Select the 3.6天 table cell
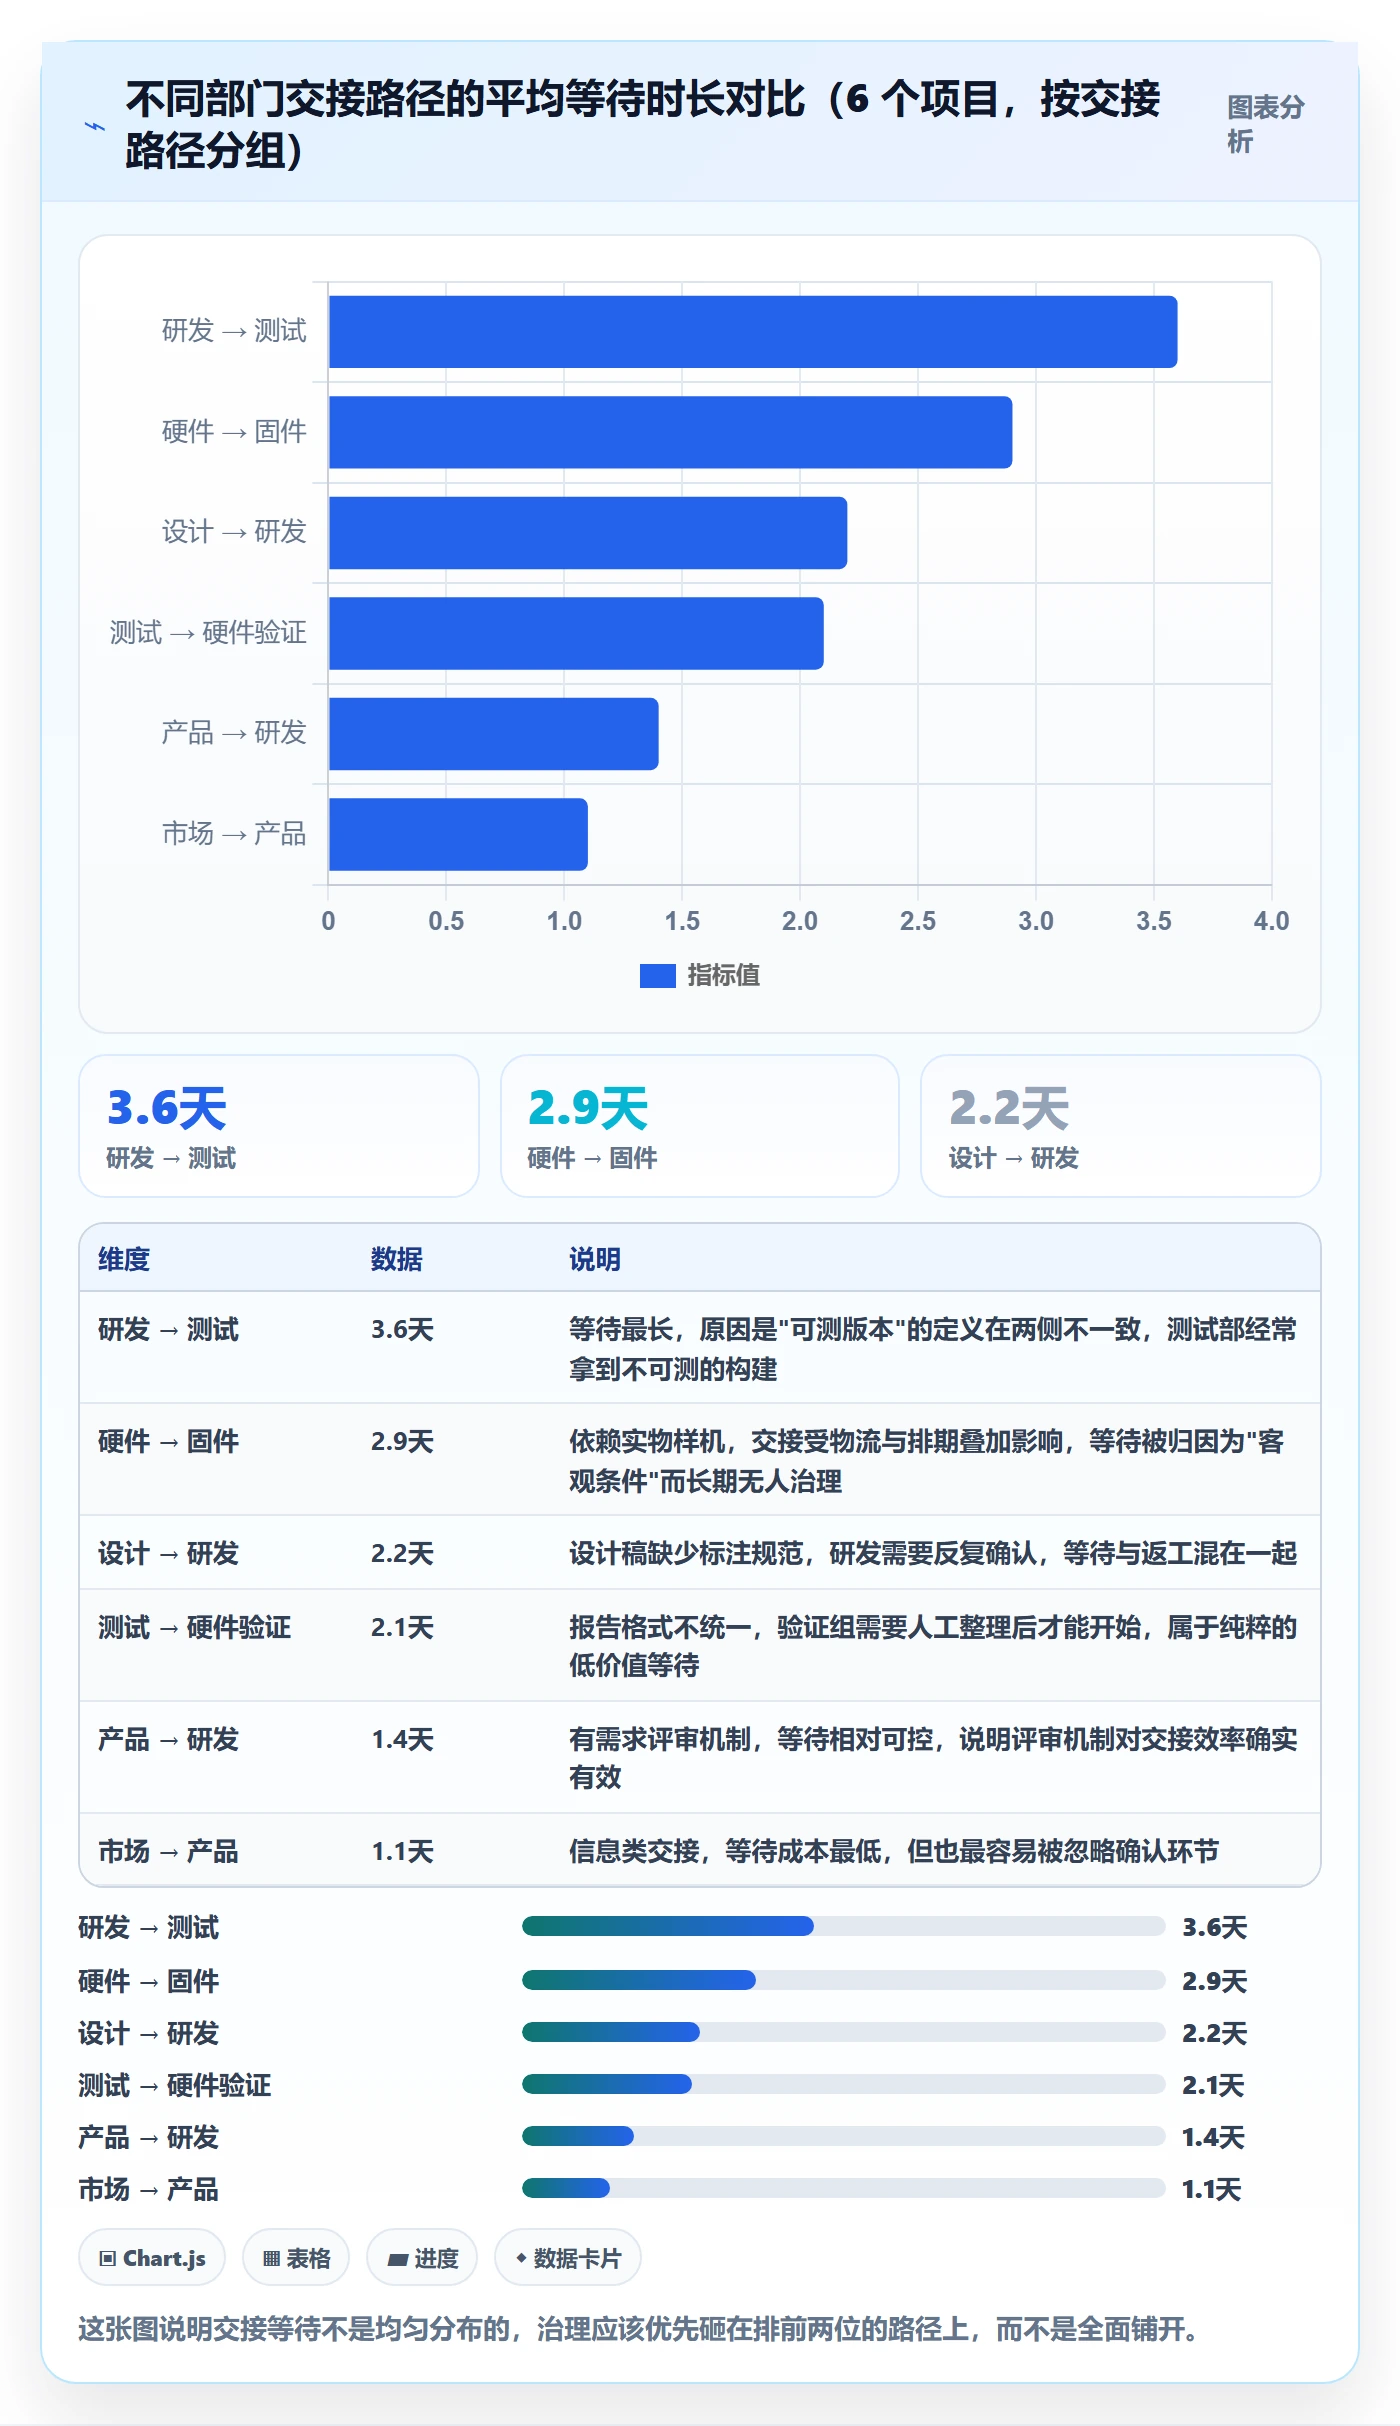 (402, 1330)
